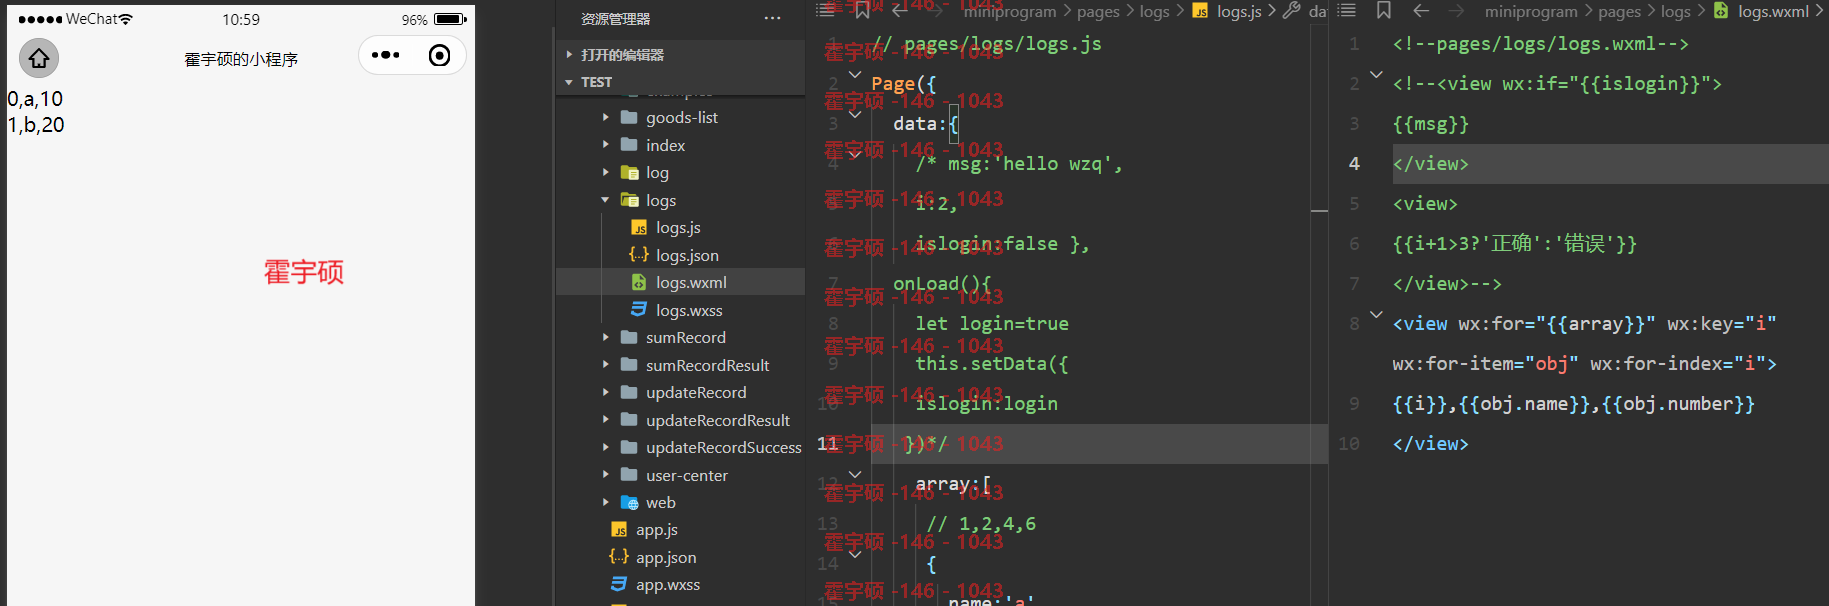Viewport: 1829px width, 606px height.
Task: Expand the sumRecord folder
Action: pyautogui.click(x=605, y=337)
